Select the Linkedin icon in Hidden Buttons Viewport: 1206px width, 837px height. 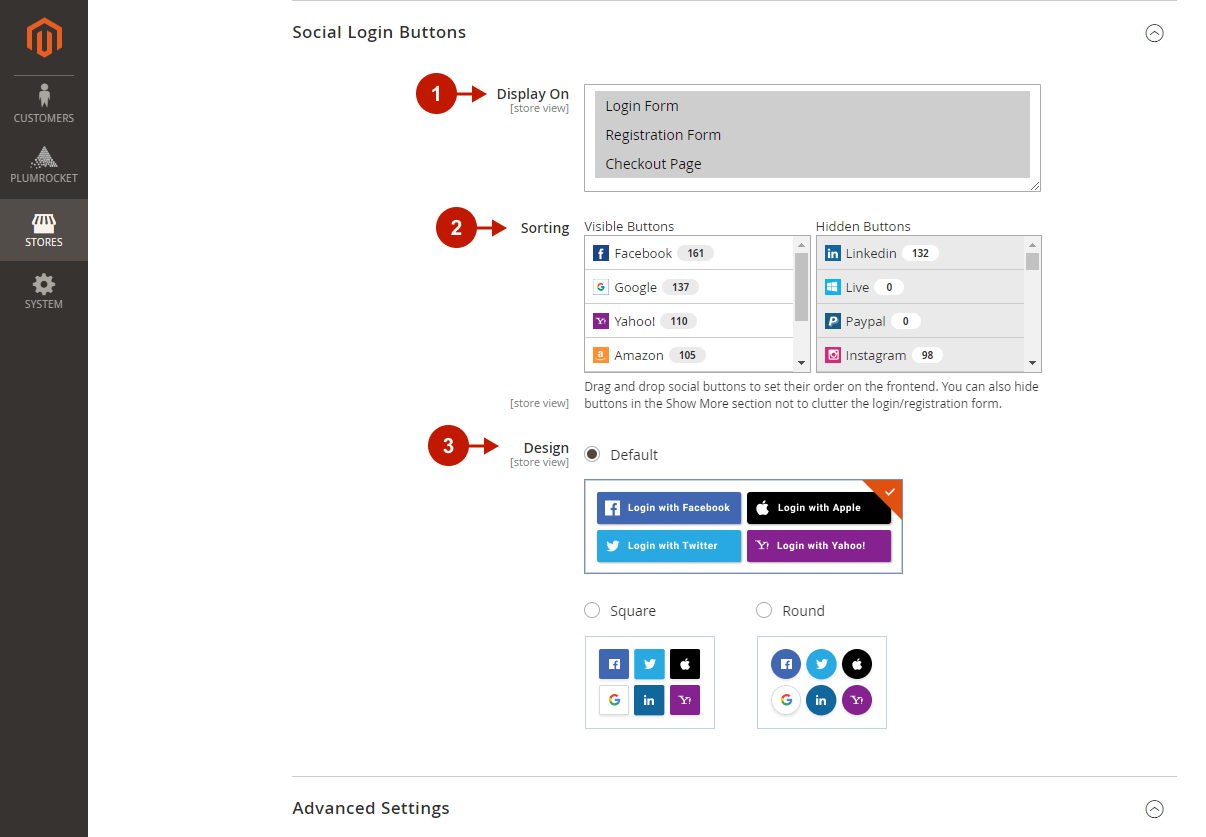tap(832, 253)
